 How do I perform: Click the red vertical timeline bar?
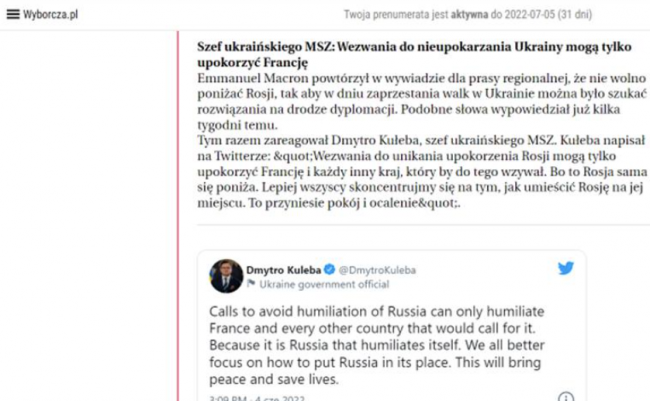(x=178, y=216)
